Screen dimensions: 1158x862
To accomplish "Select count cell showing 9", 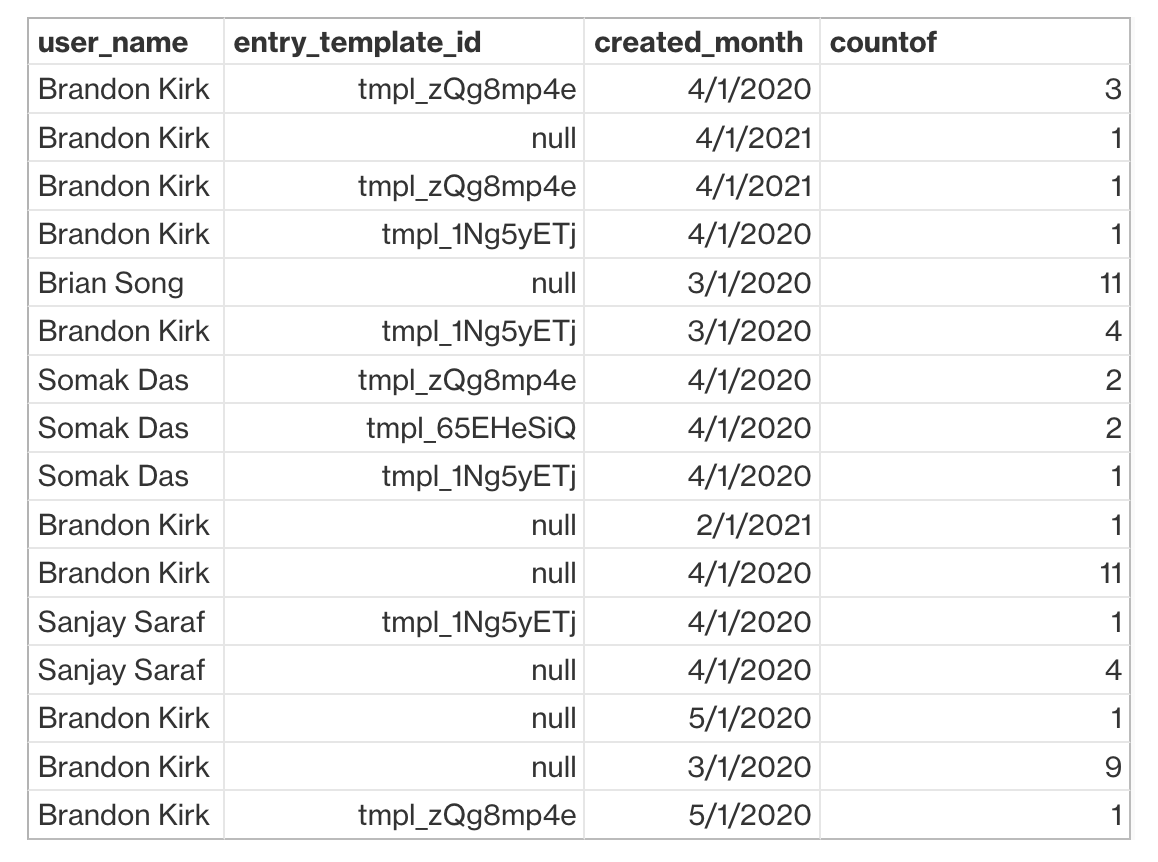I will coord(975,767).
